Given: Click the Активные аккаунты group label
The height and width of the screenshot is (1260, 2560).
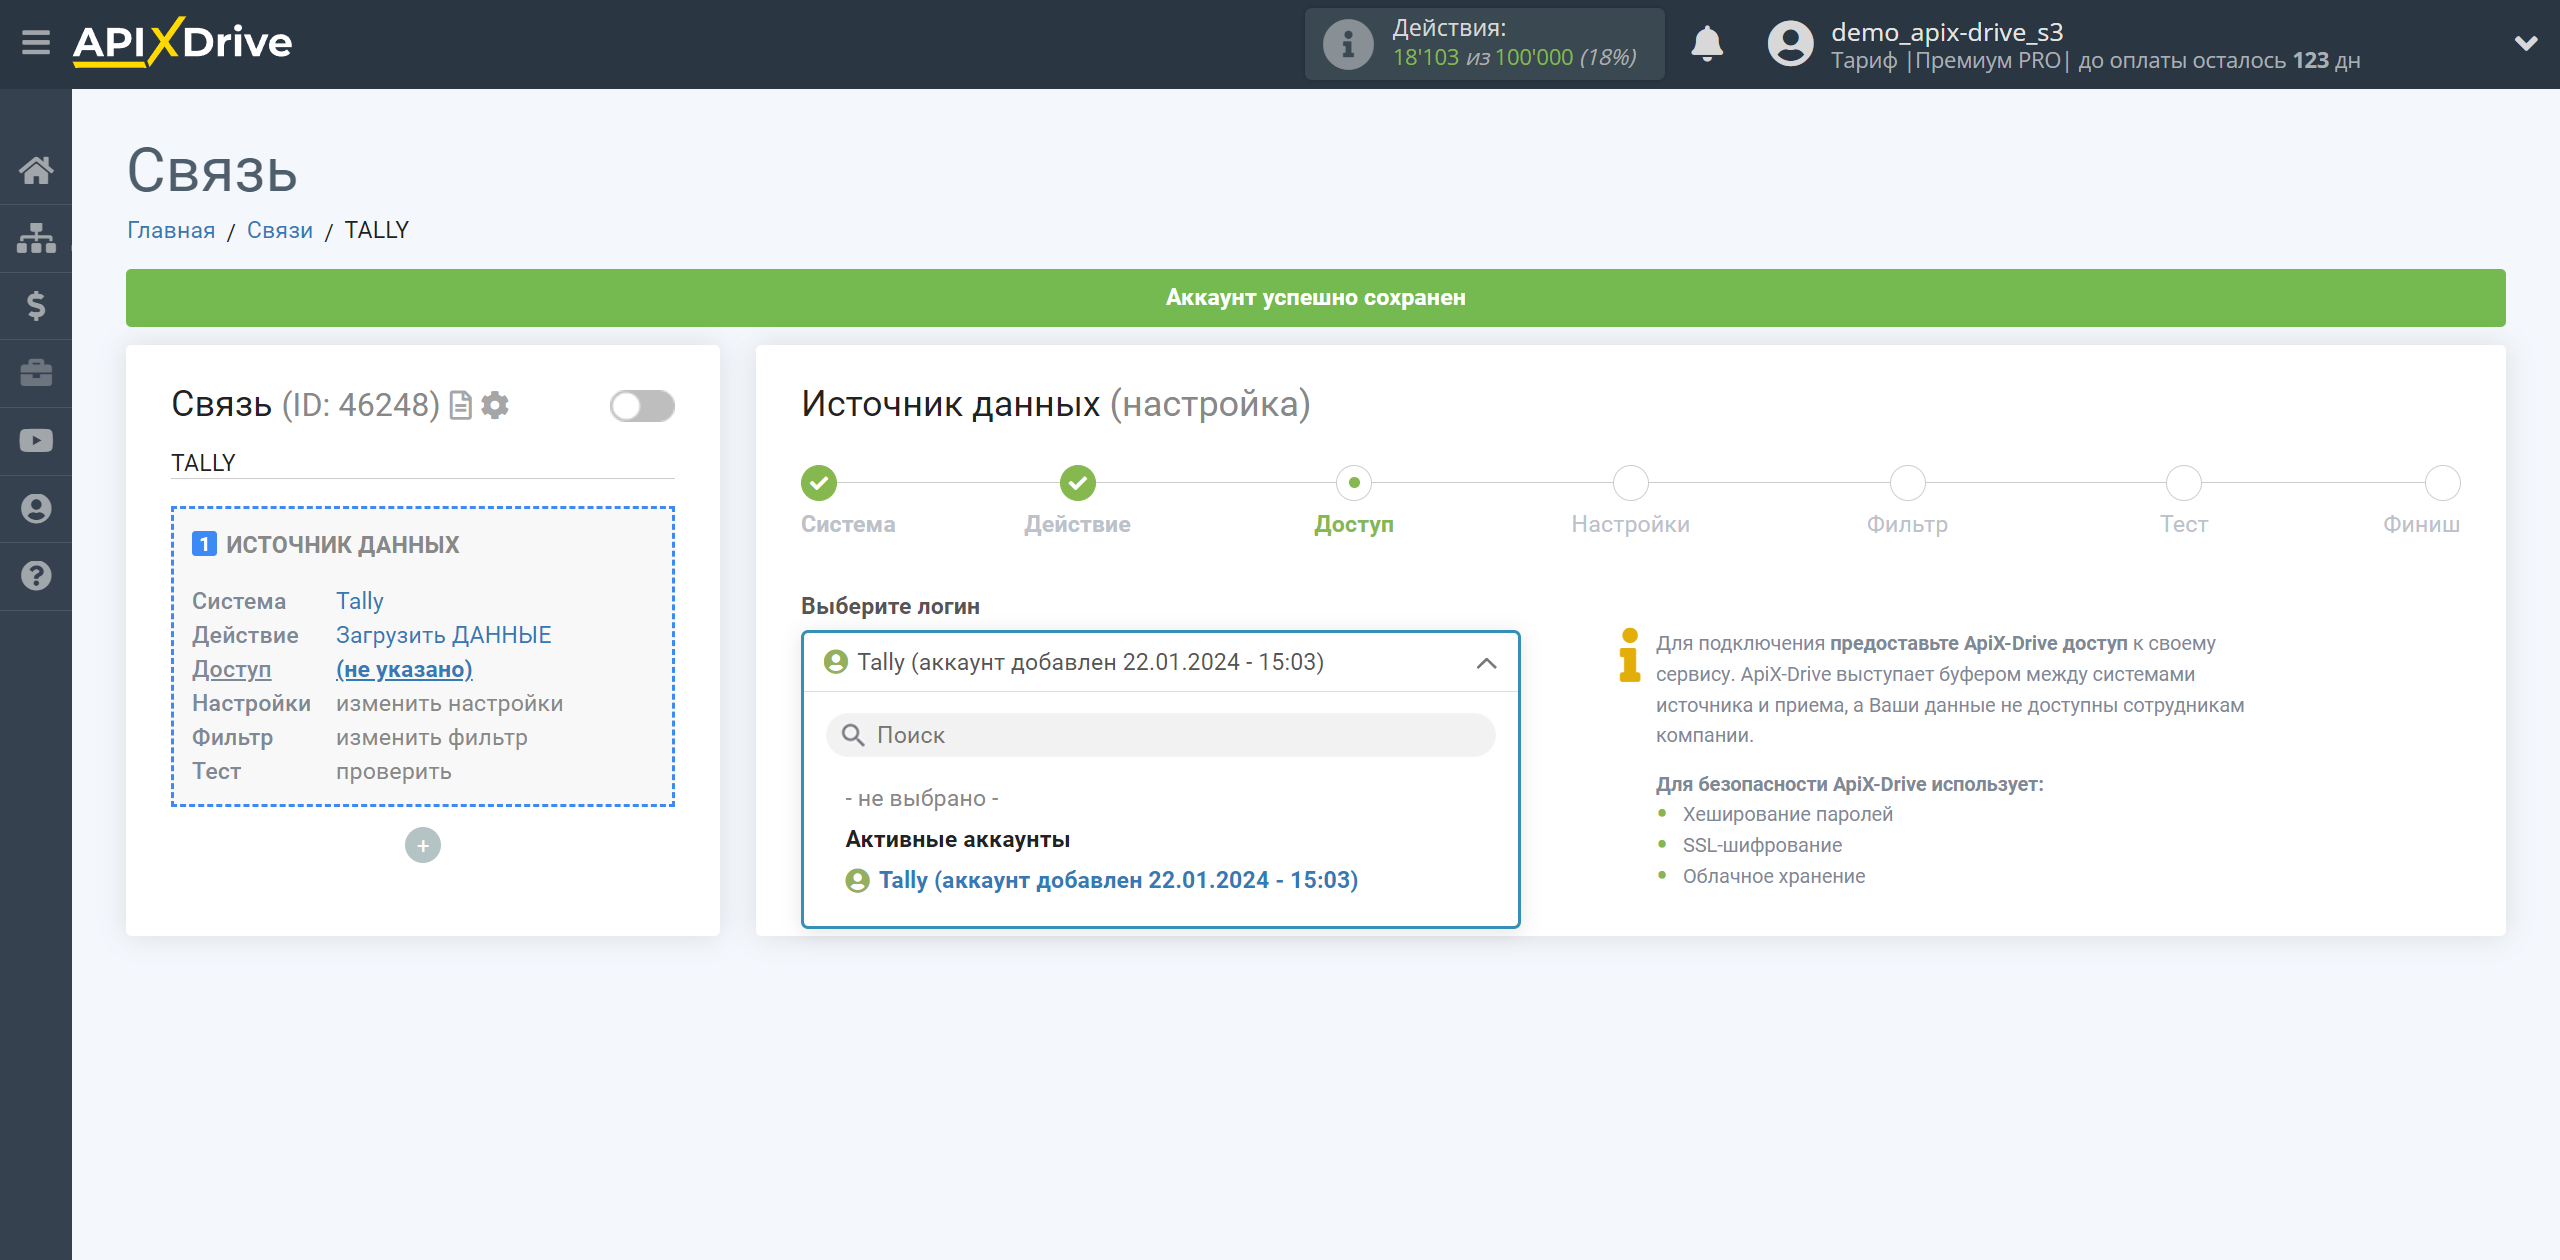Looking at the screenshot, I should click(958, 839).
